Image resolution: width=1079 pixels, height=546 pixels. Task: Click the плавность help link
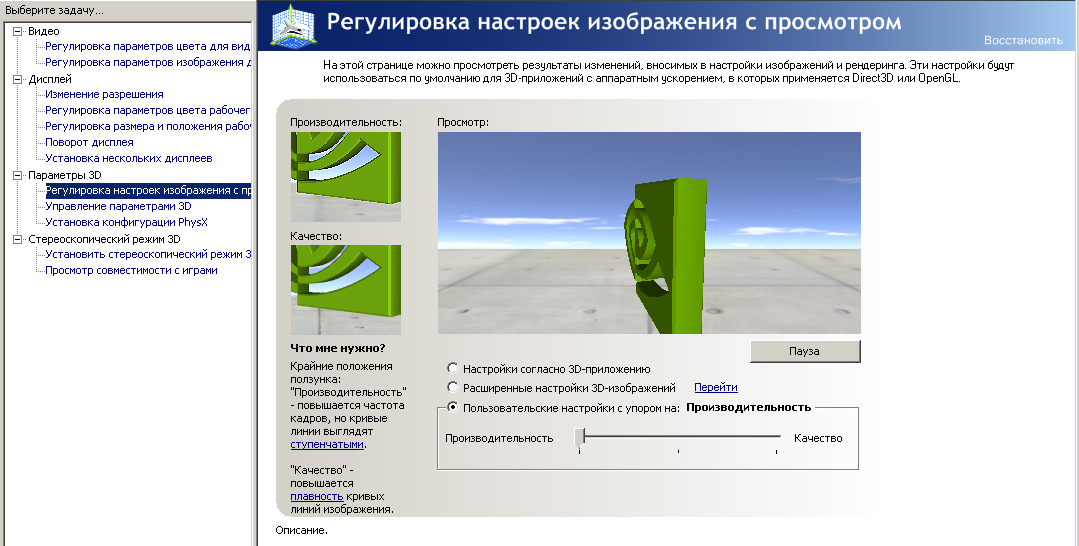317,496
